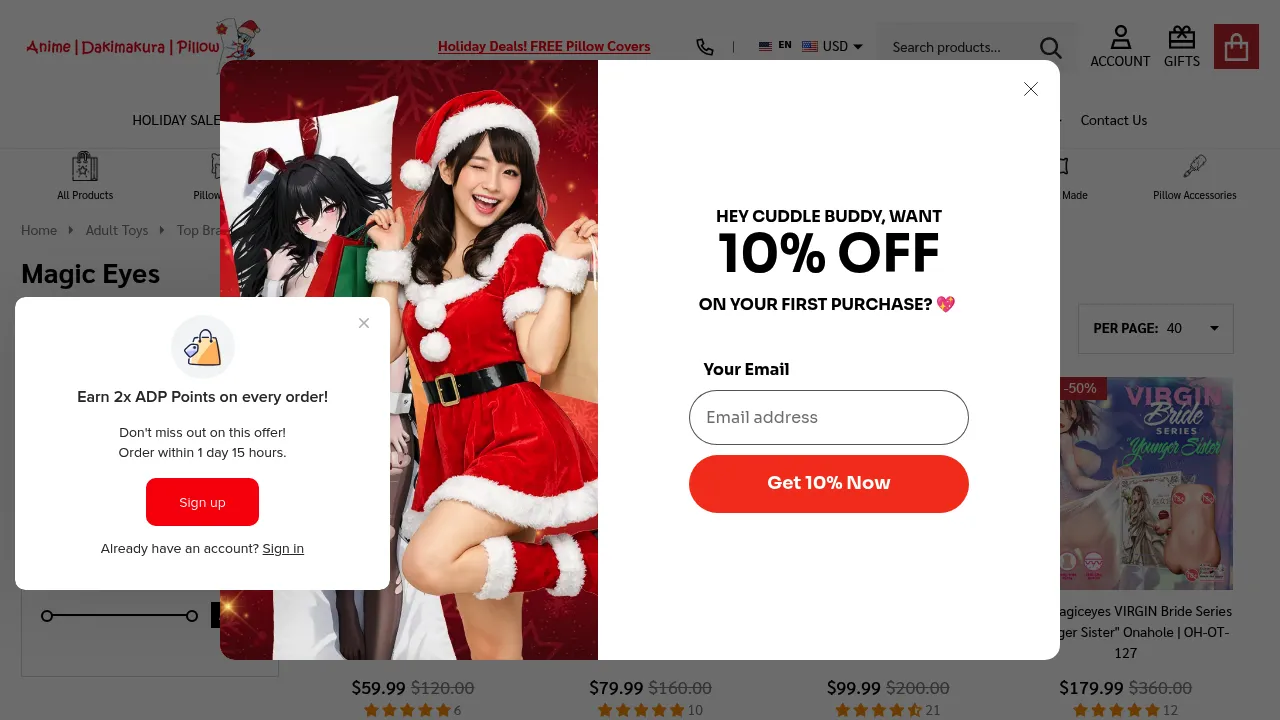Select the EN language selector

(775, 46)
